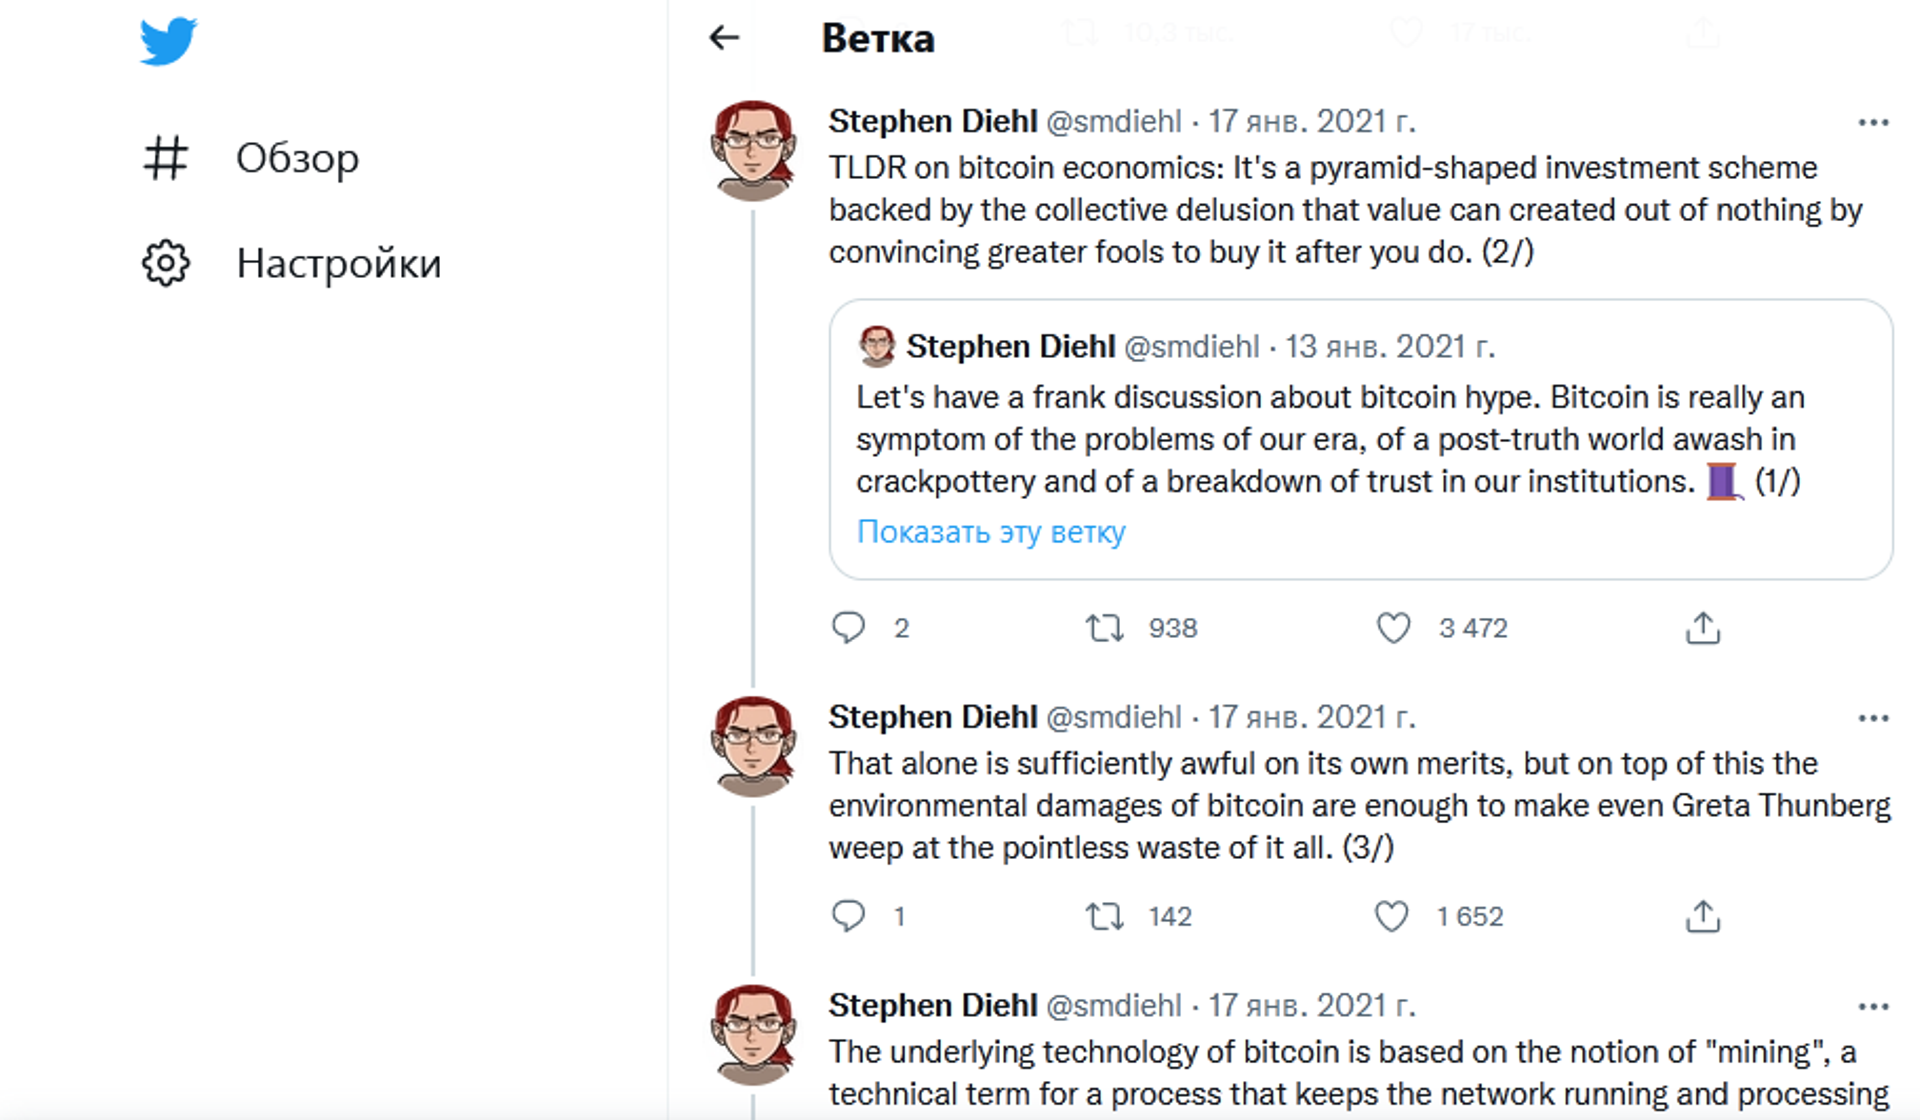Reply to the (2/) bitcoin economics tweet
This screenshot has height=1120, width=1920.
click(x=848, y=628)
